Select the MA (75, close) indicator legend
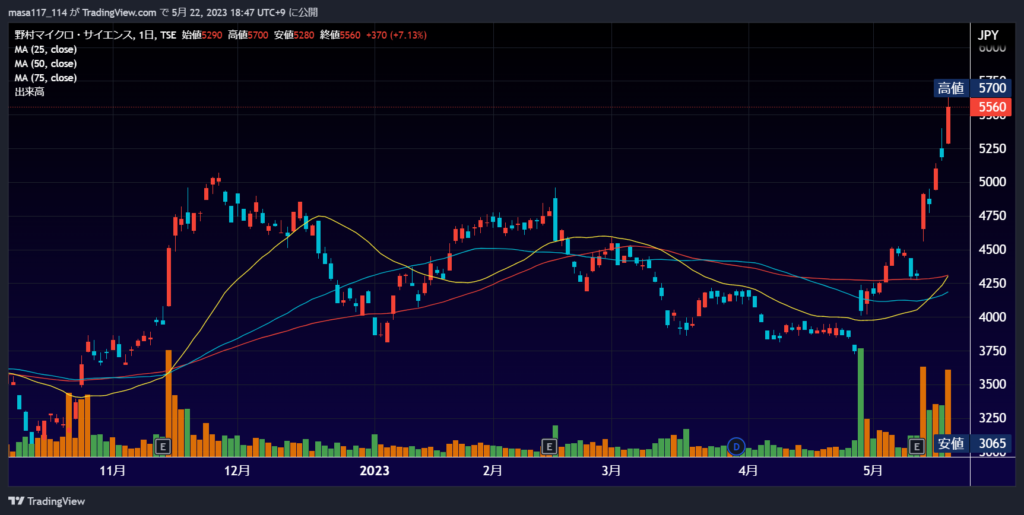1024x515 pixels. pyautogui.click(x=46, y=78)
